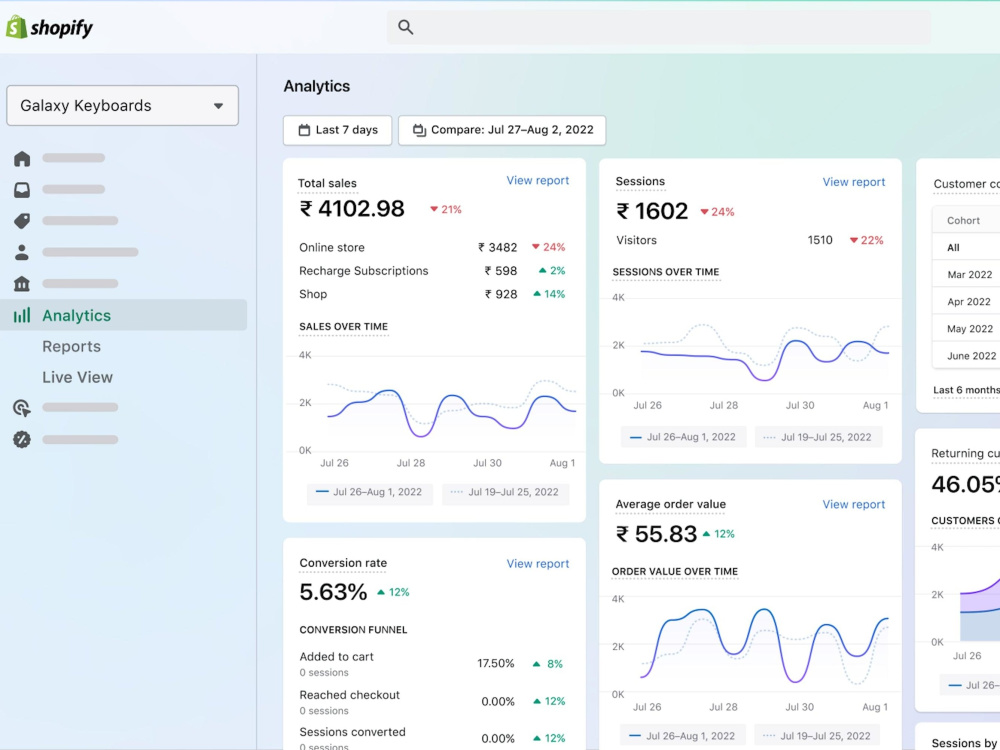Viewport: 1000px width, 750px height.
Task: Click Jul 26–Aug 1, 2022 legend in Average order value
Action: [683, 736]
